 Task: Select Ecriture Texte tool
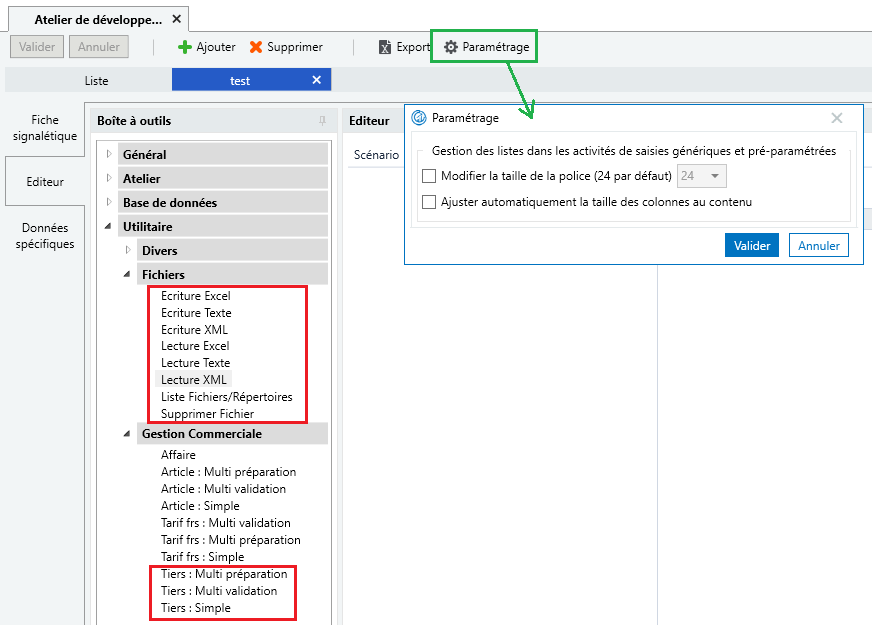click(196, 312)
